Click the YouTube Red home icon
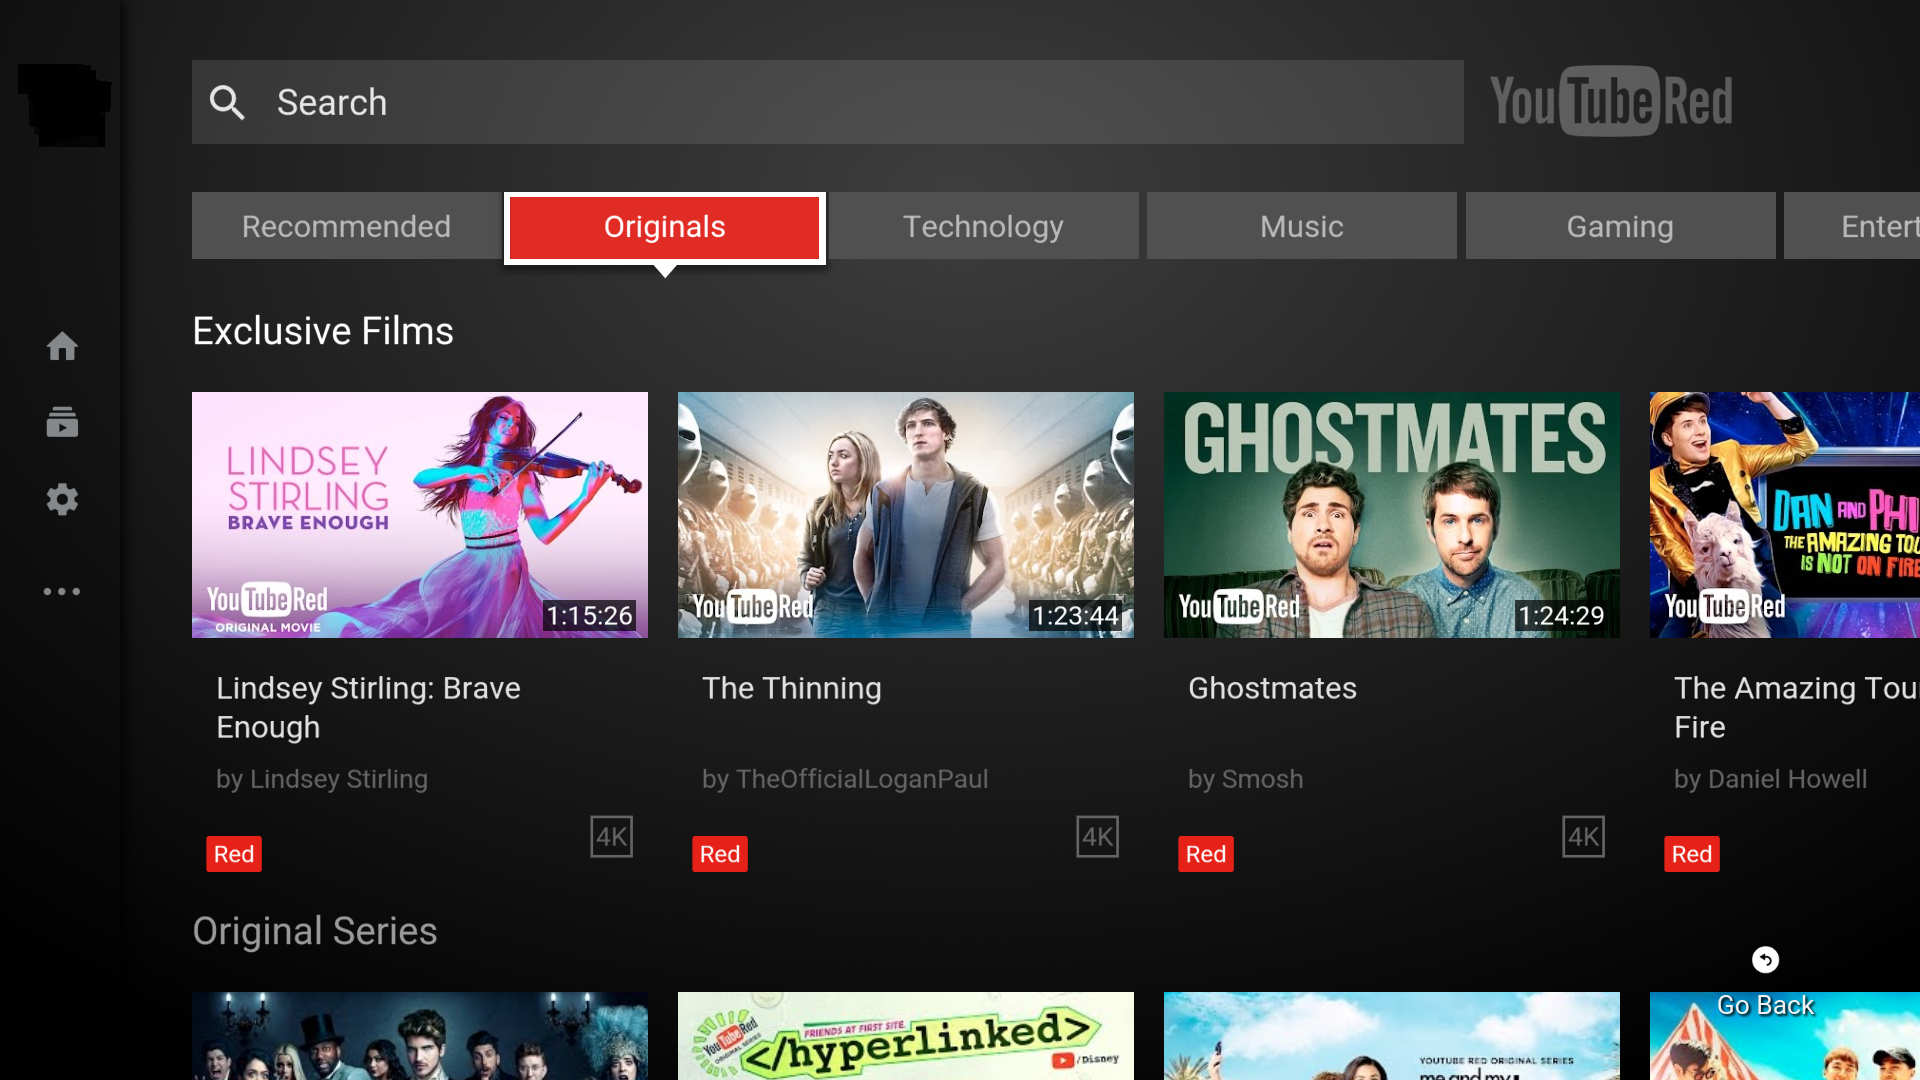Image resolution: width=1920 pixels, height=1080 pixels. click(61, 345)
